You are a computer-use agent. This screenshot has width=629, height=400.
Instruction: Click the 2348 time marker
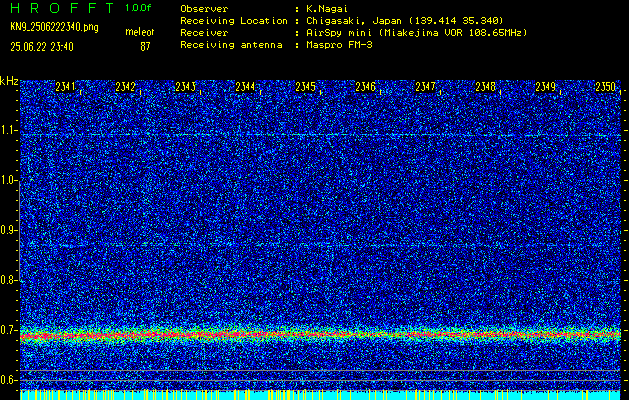(485, 87)
